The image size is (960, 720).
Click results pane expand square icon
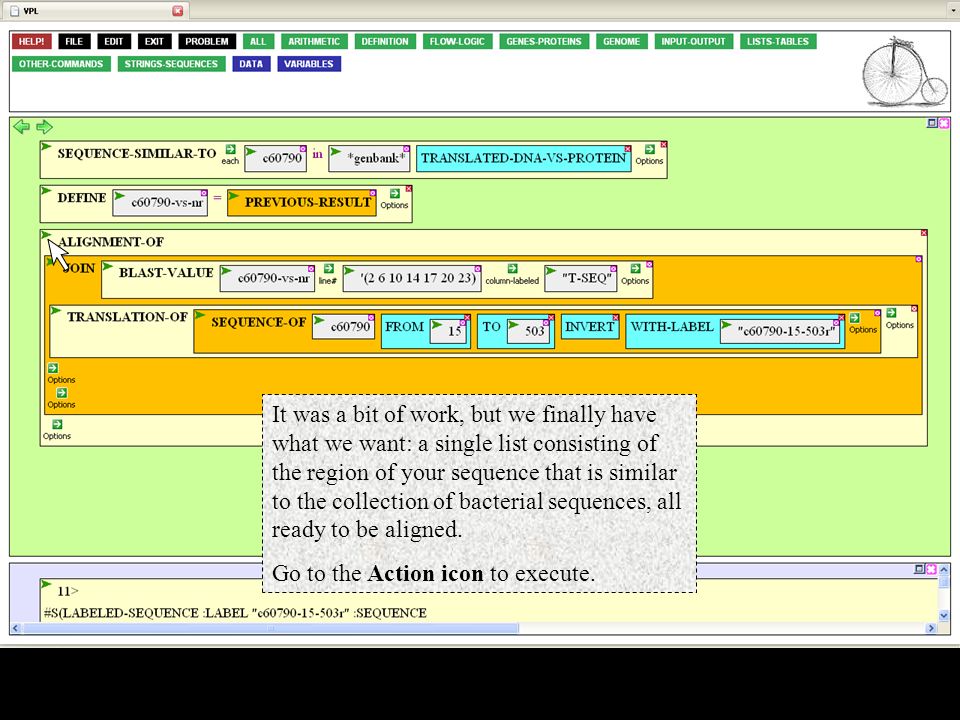coord(919,569)
